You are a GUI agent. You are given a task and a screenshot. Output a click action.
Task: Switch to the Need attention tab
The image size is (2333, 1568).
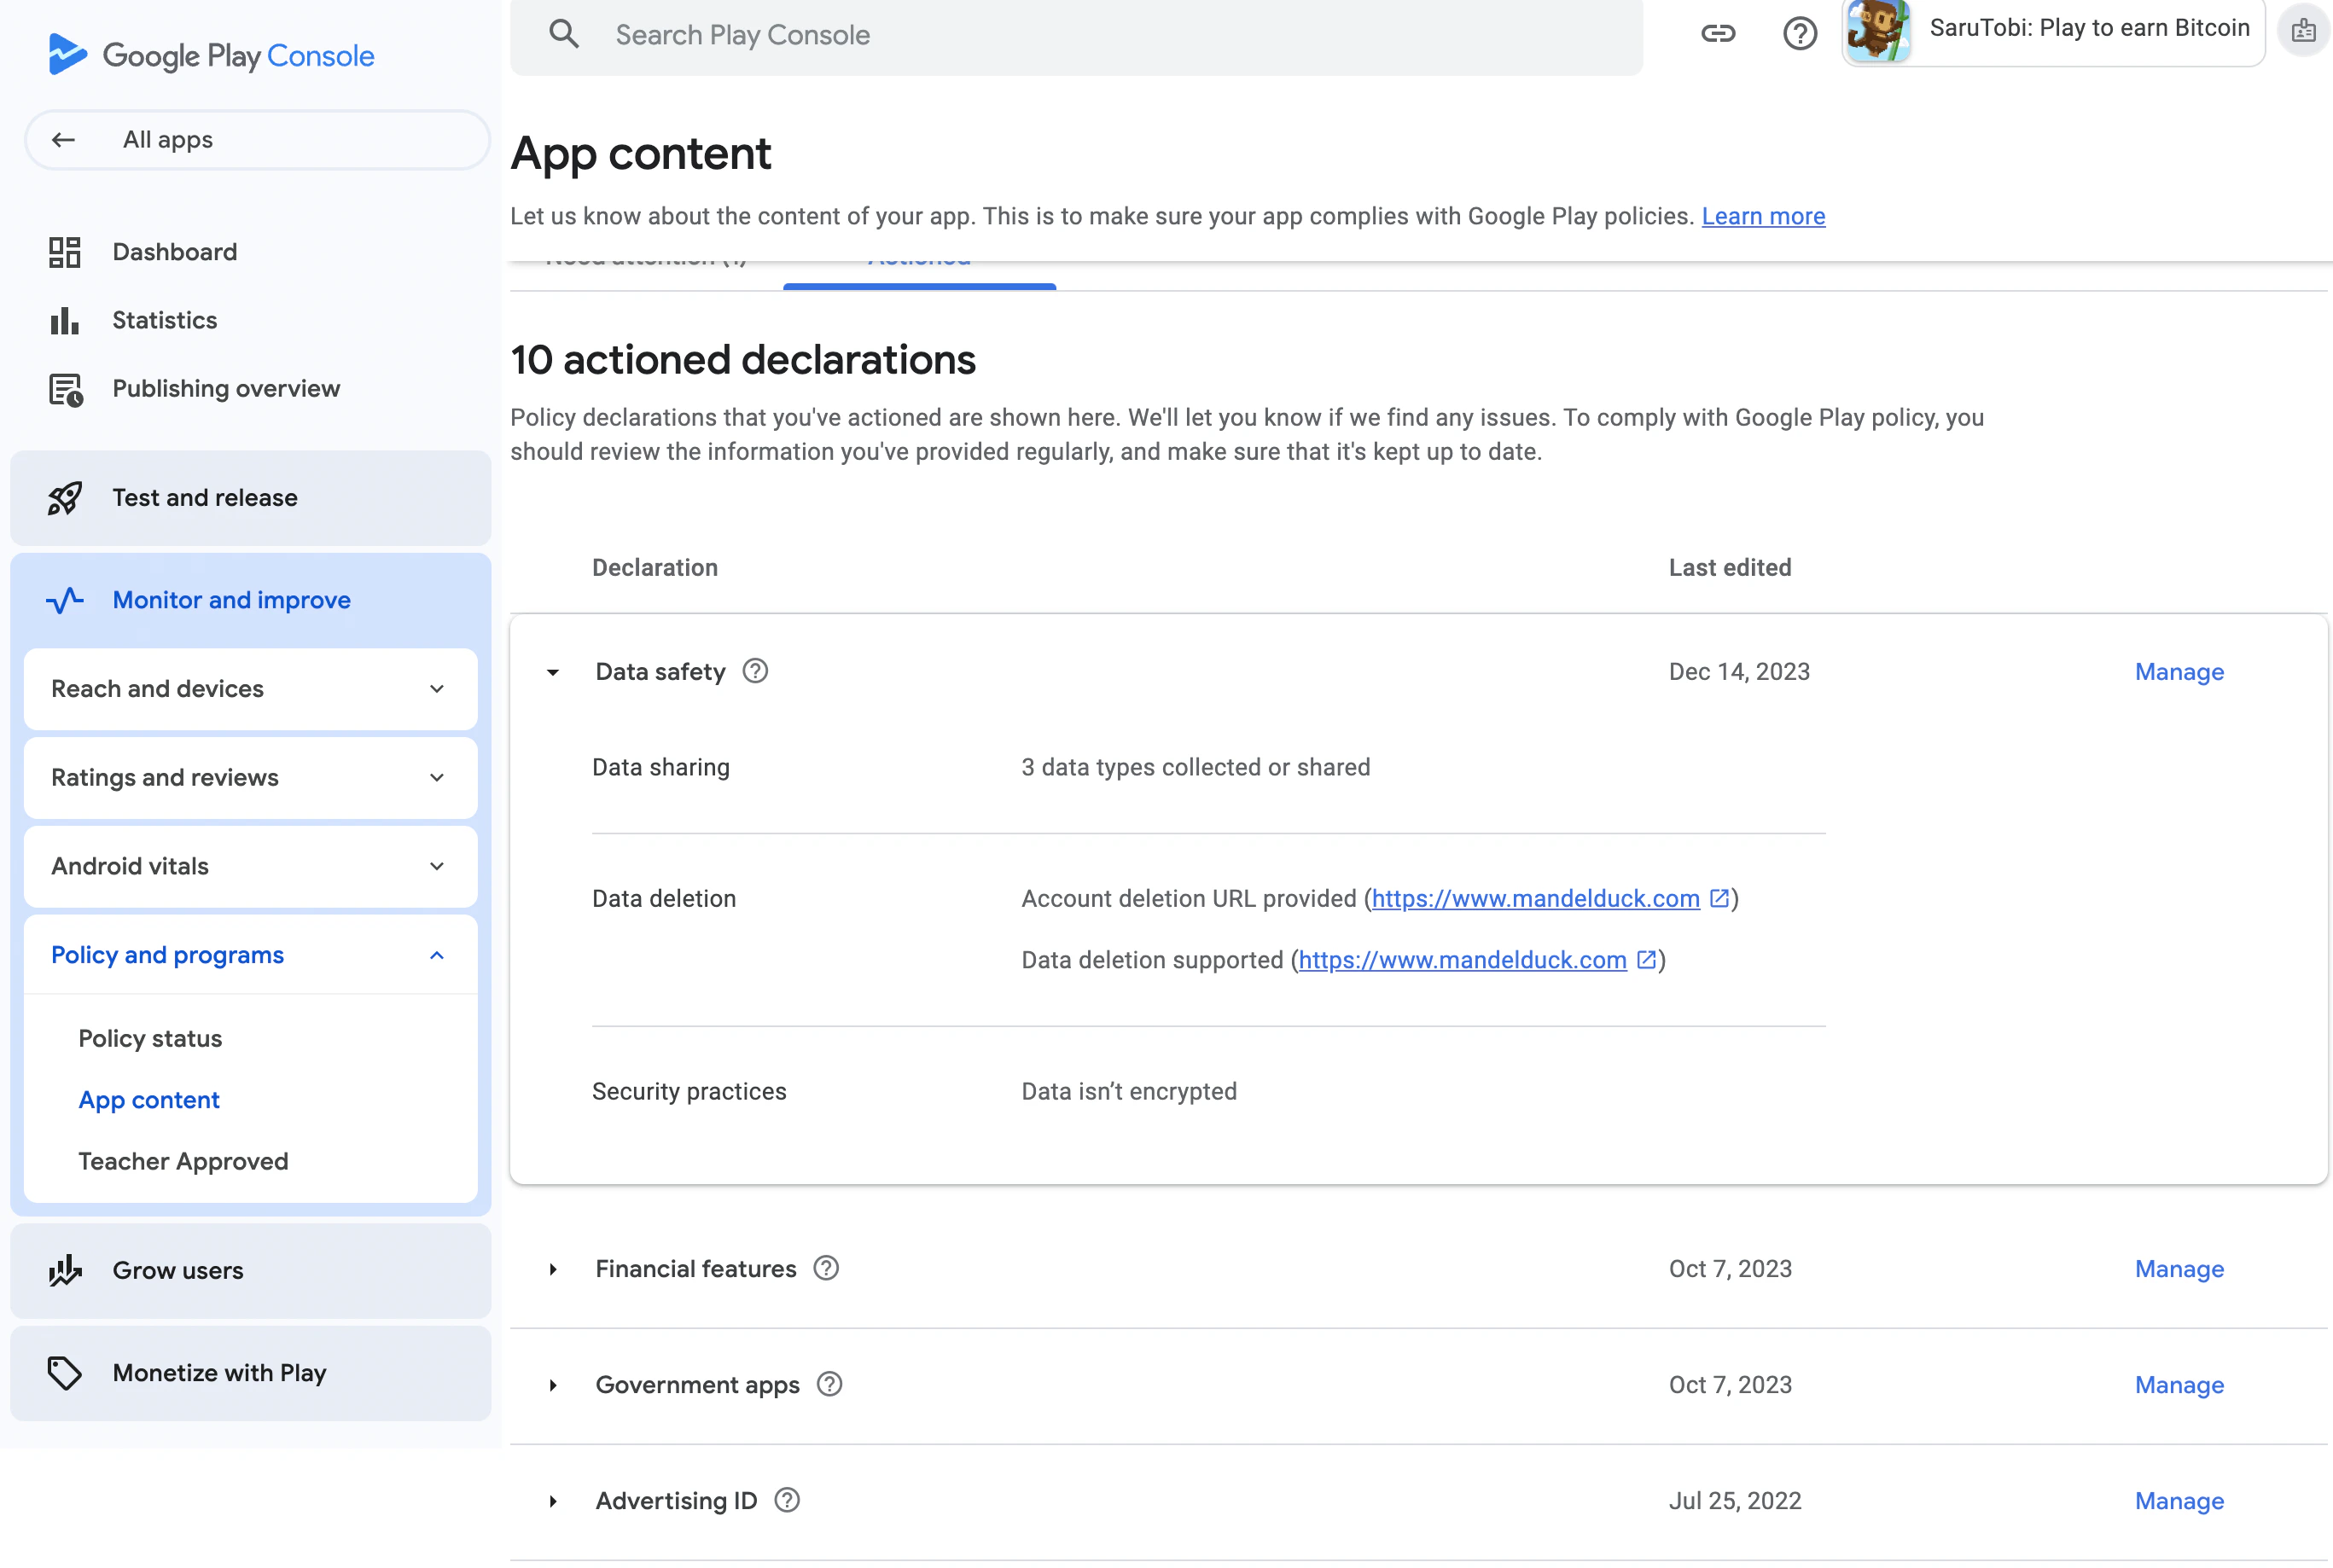click(645, 259)
